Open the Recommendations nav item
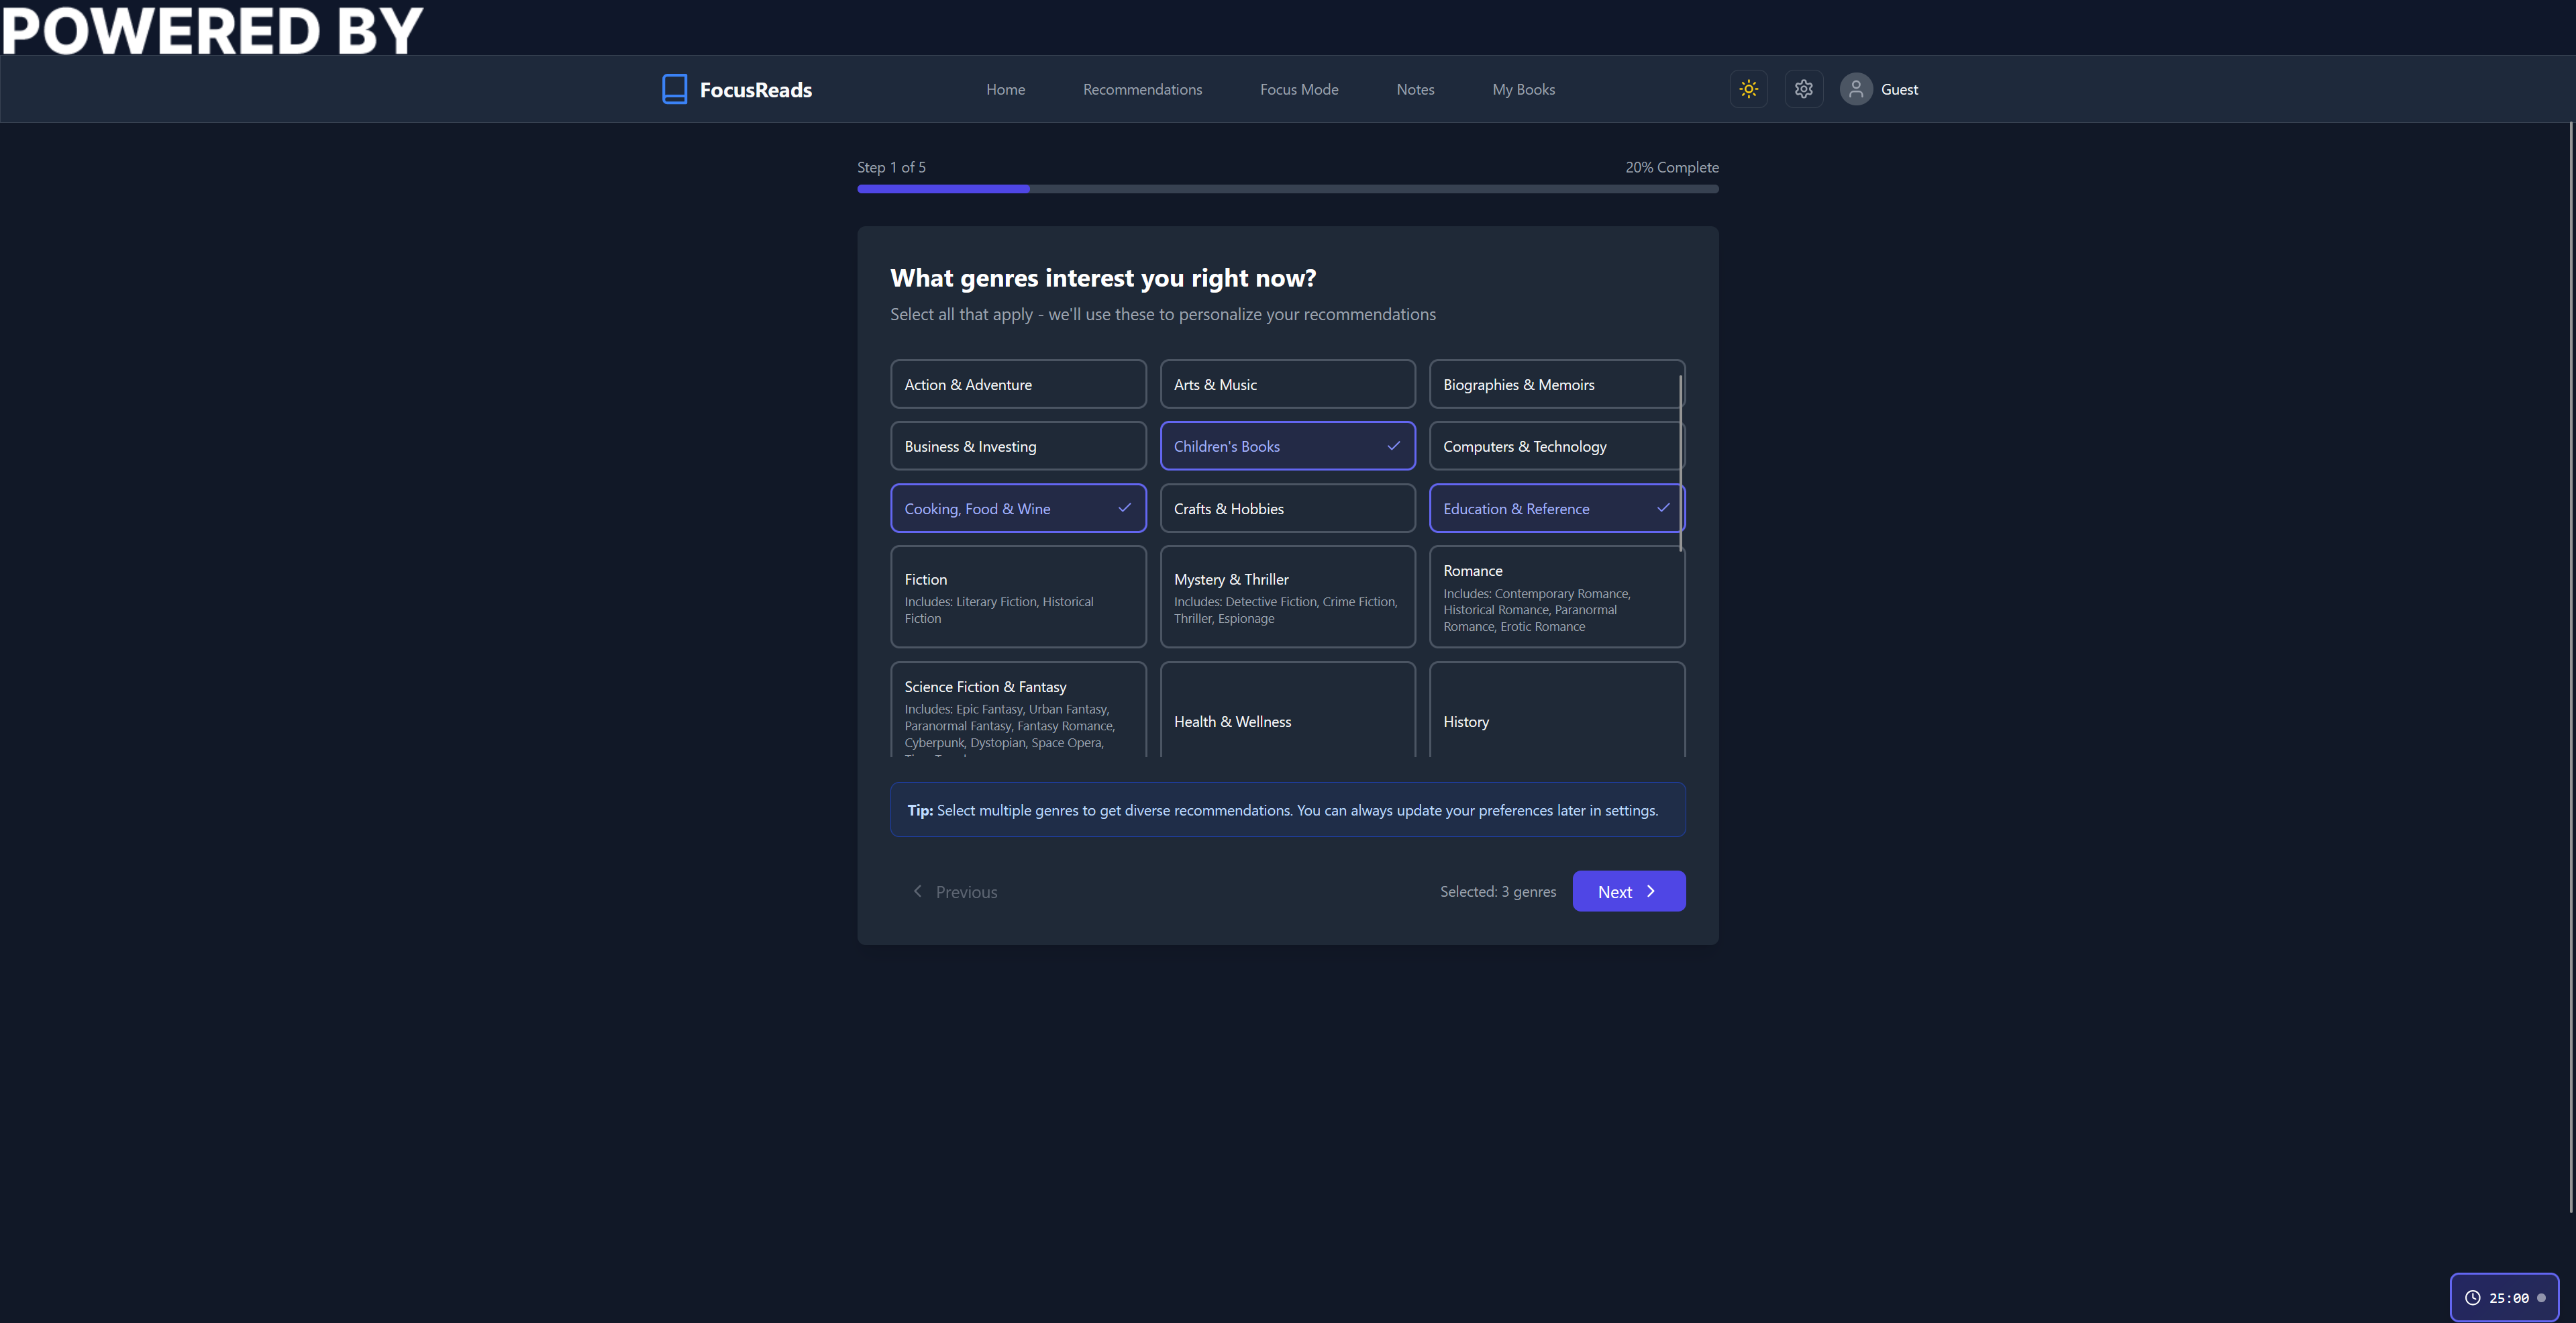 [1142, 89]
